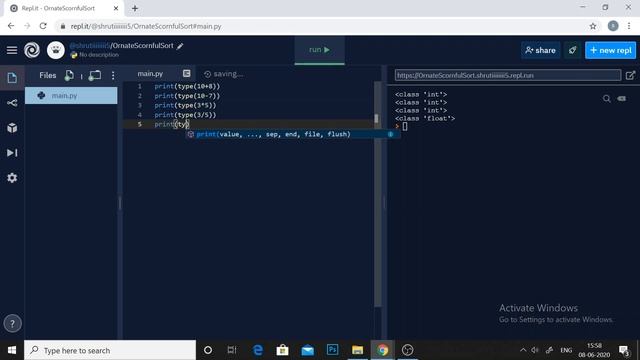640x360 pixels.
Task: Open OBS Studio from taskbar
Action: [x=407, y=350]
